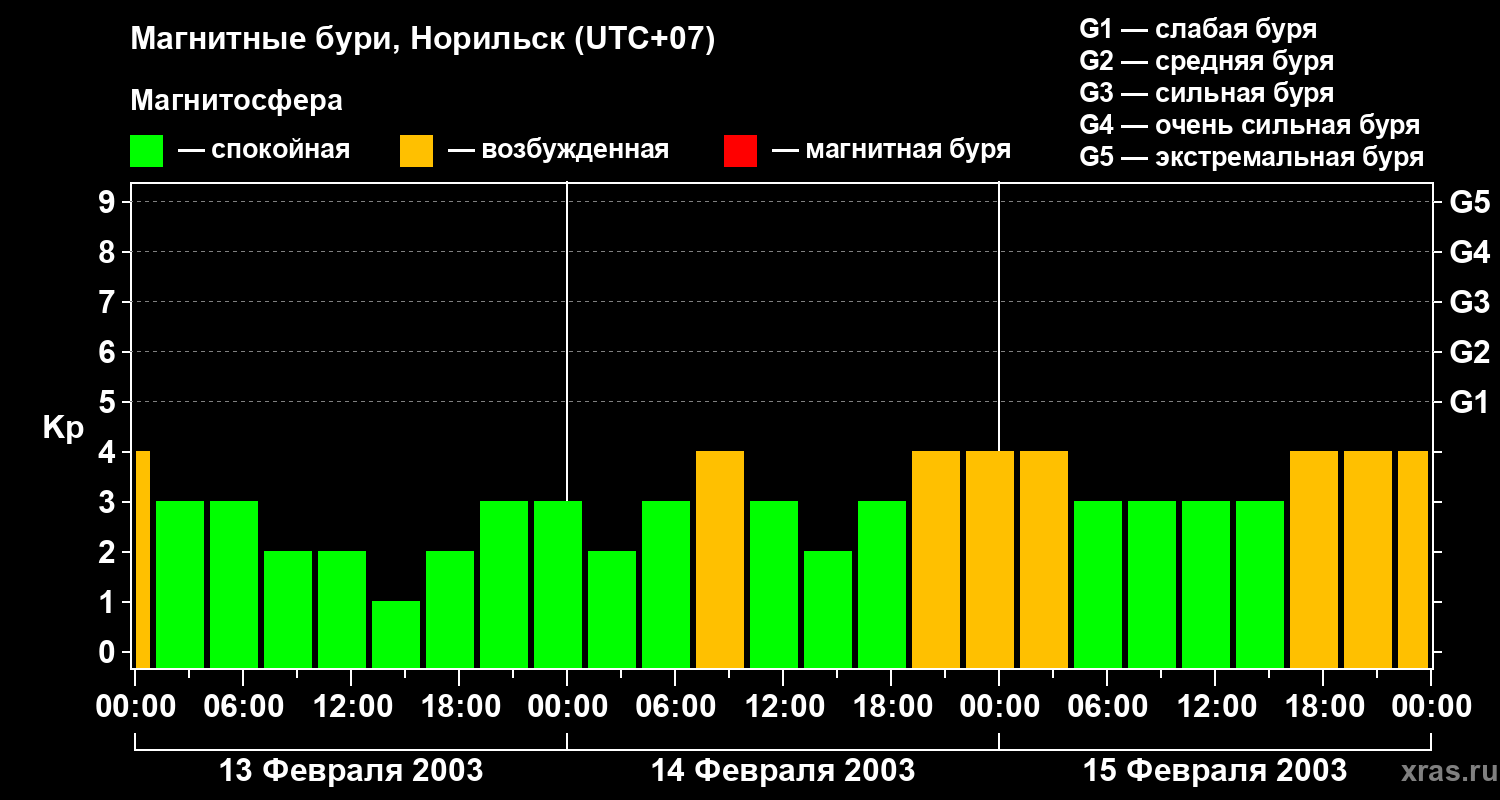This screenshot has width=1500, height=800.
Task: Click the '— магнитная буря' legend label
Action: coord(891,150)
